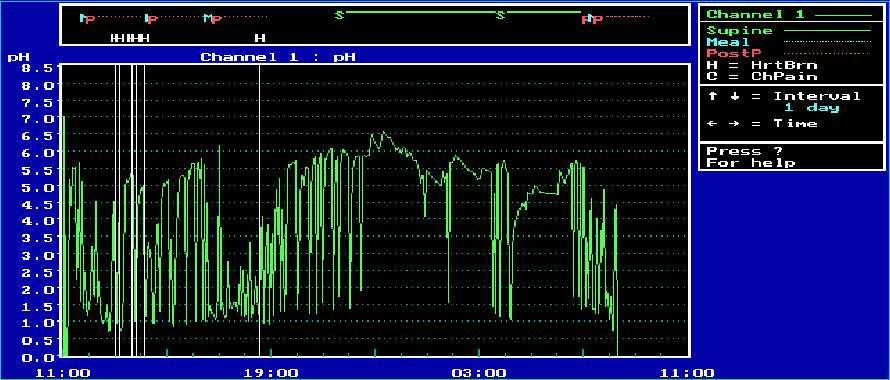Click the right arrow for Time

click(734, 123)
